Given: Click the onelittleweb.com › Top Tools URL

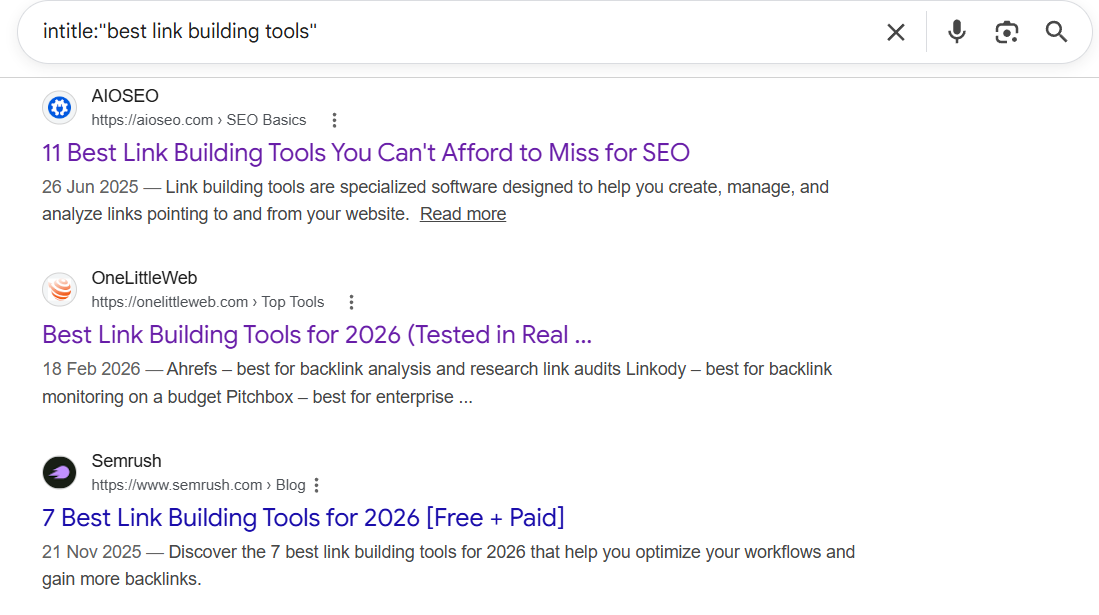Looking at the screenshot, I should tap(207, 302).
